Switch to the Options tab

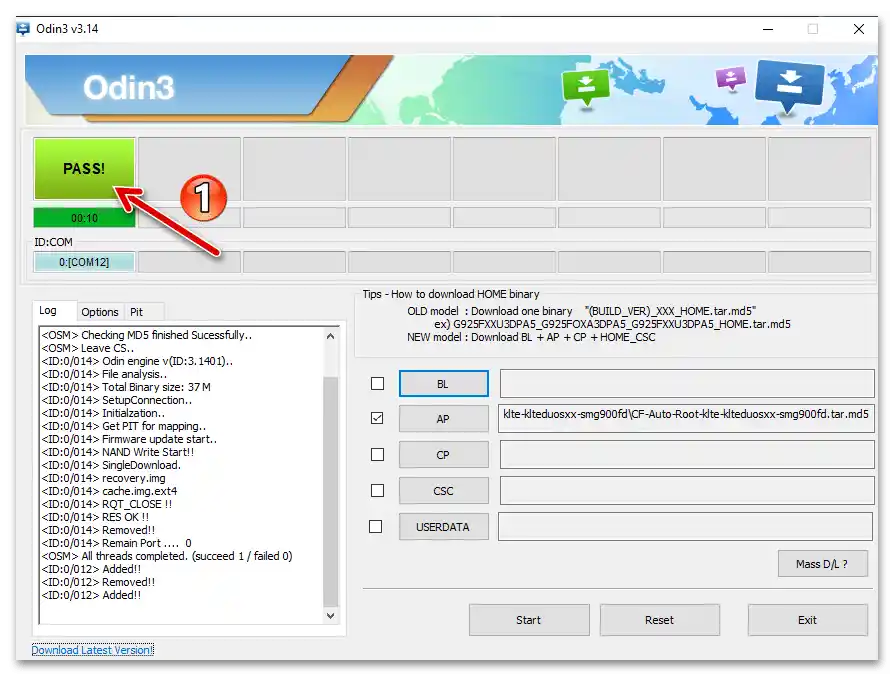click(99, 311)
